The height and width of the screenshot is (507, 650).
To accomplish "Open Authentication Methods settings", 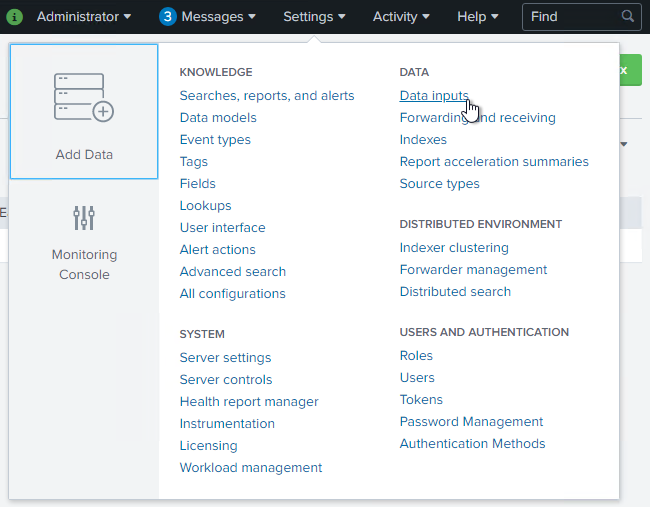I will (472, 444).
